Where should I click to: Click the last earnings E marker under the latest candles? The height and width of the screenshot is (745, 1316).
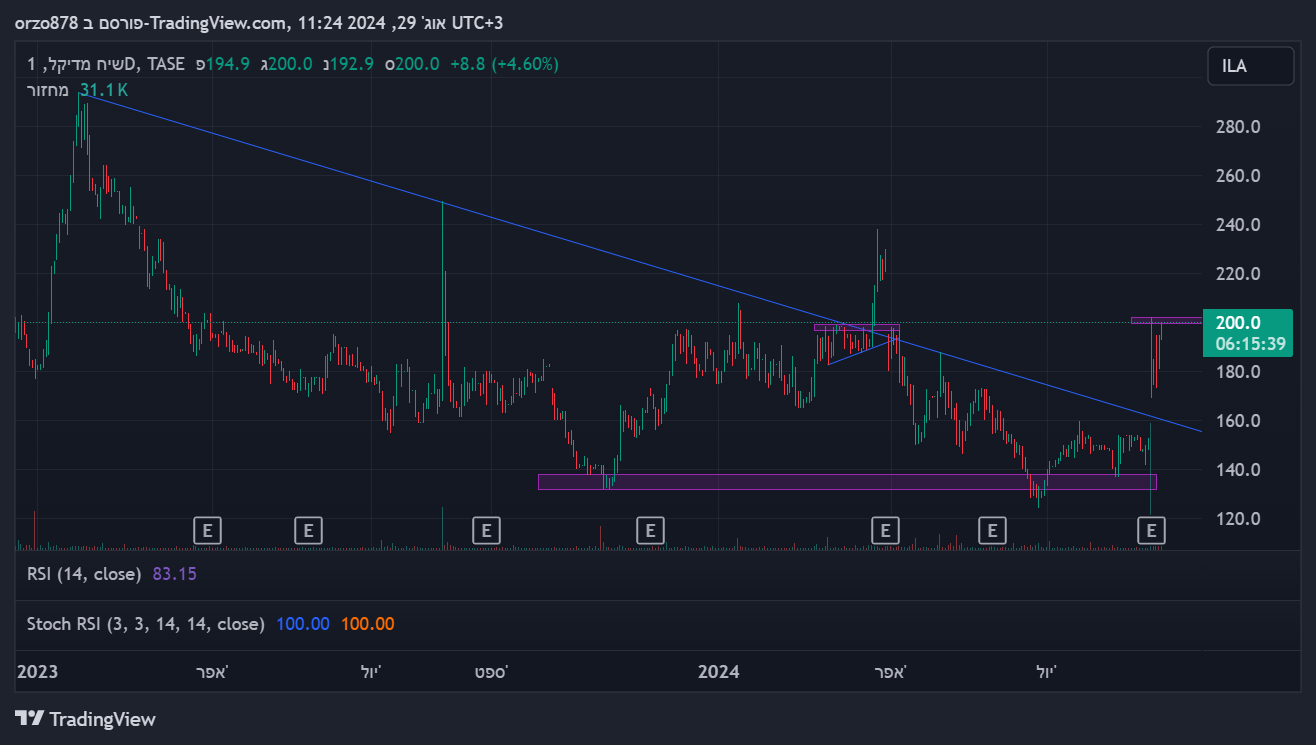tap(1151, 530)
